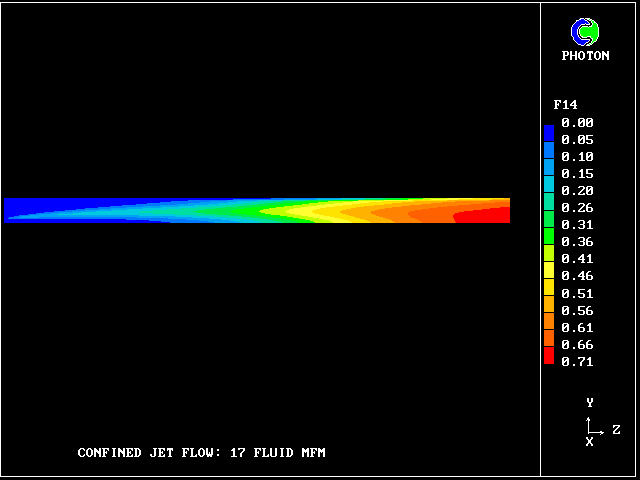Image resolution: width=640 pixels, height=480 pixels.
Task: Click the 0.05 legend value label
Action: [577, 140]
